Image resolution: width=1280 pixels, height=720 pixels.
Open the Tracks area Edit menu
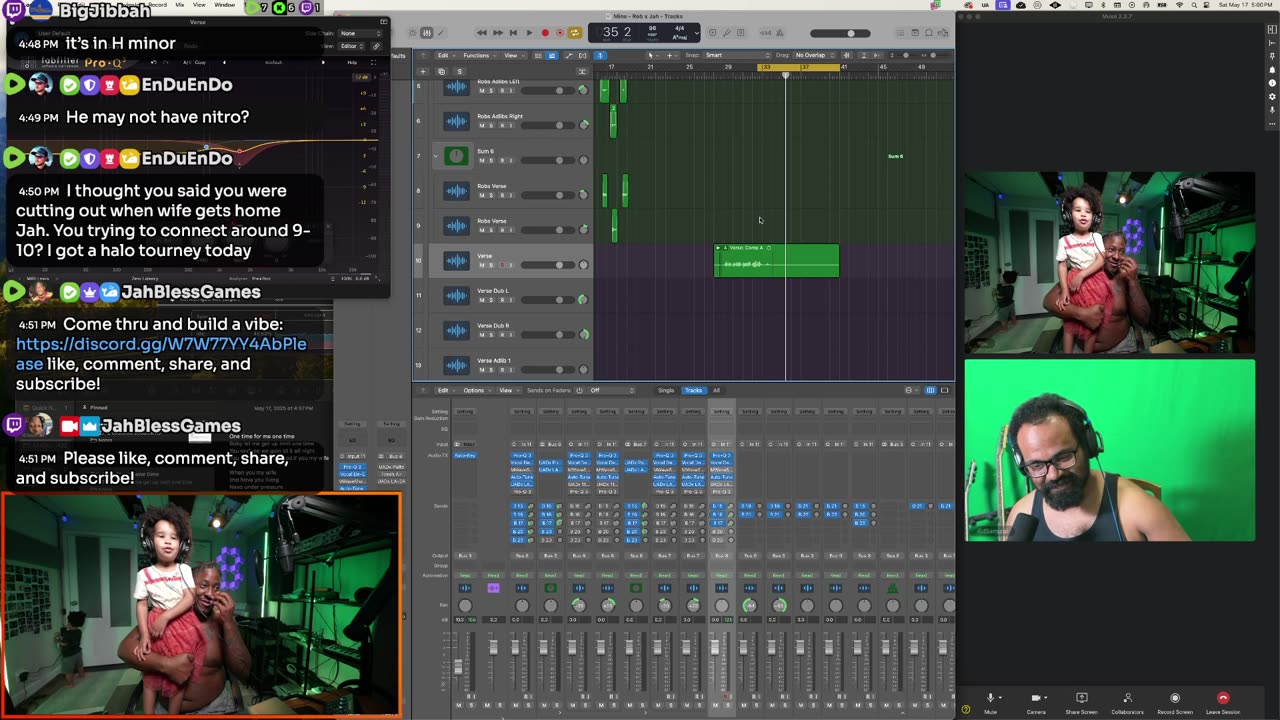pyautogui.click(x=445, y=55)
